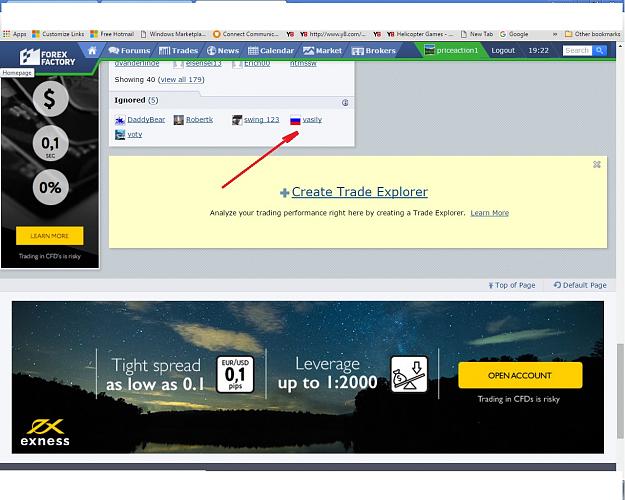Open the Learn More link in the banner

tap(489, 213)
